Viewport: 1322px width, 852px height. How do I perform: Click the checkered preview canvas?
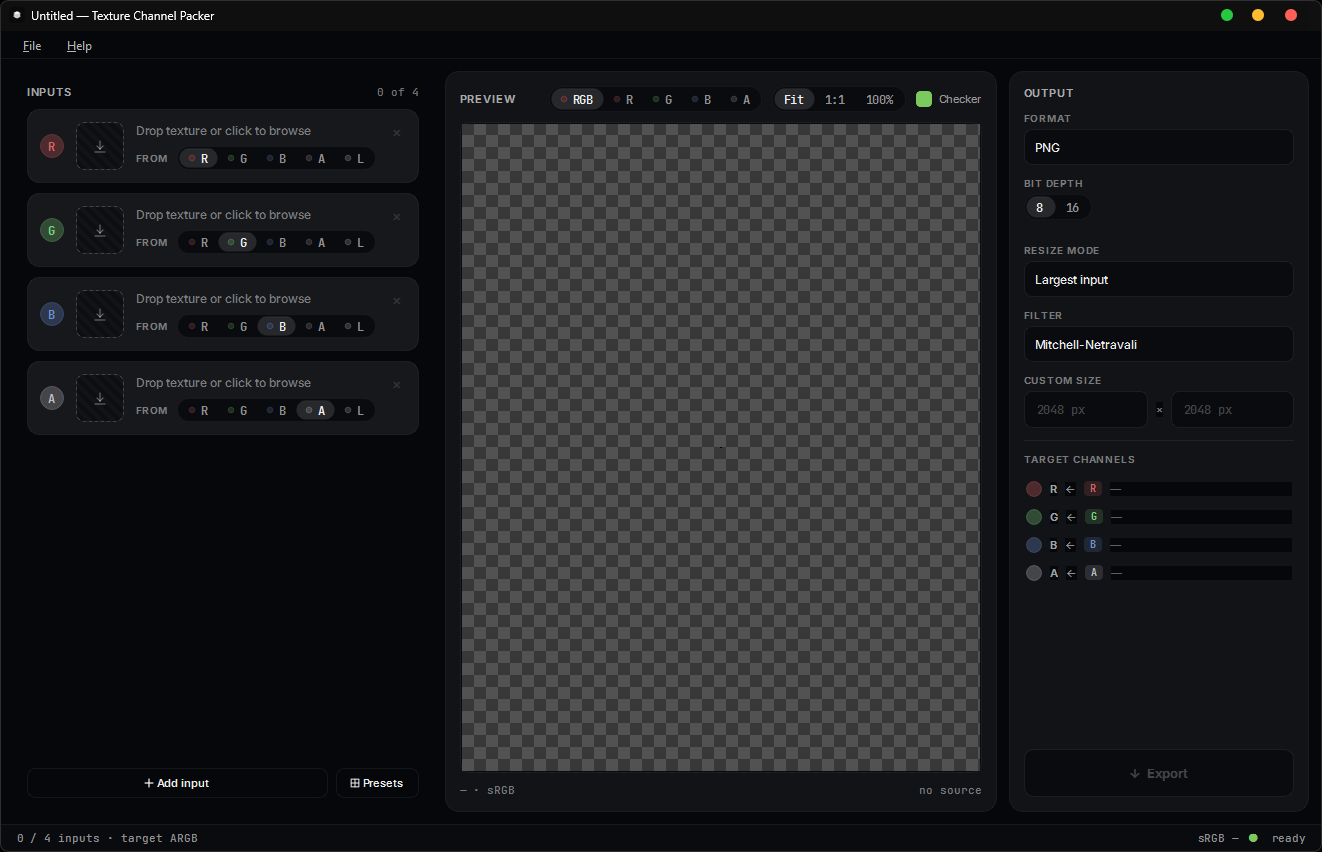721,447
